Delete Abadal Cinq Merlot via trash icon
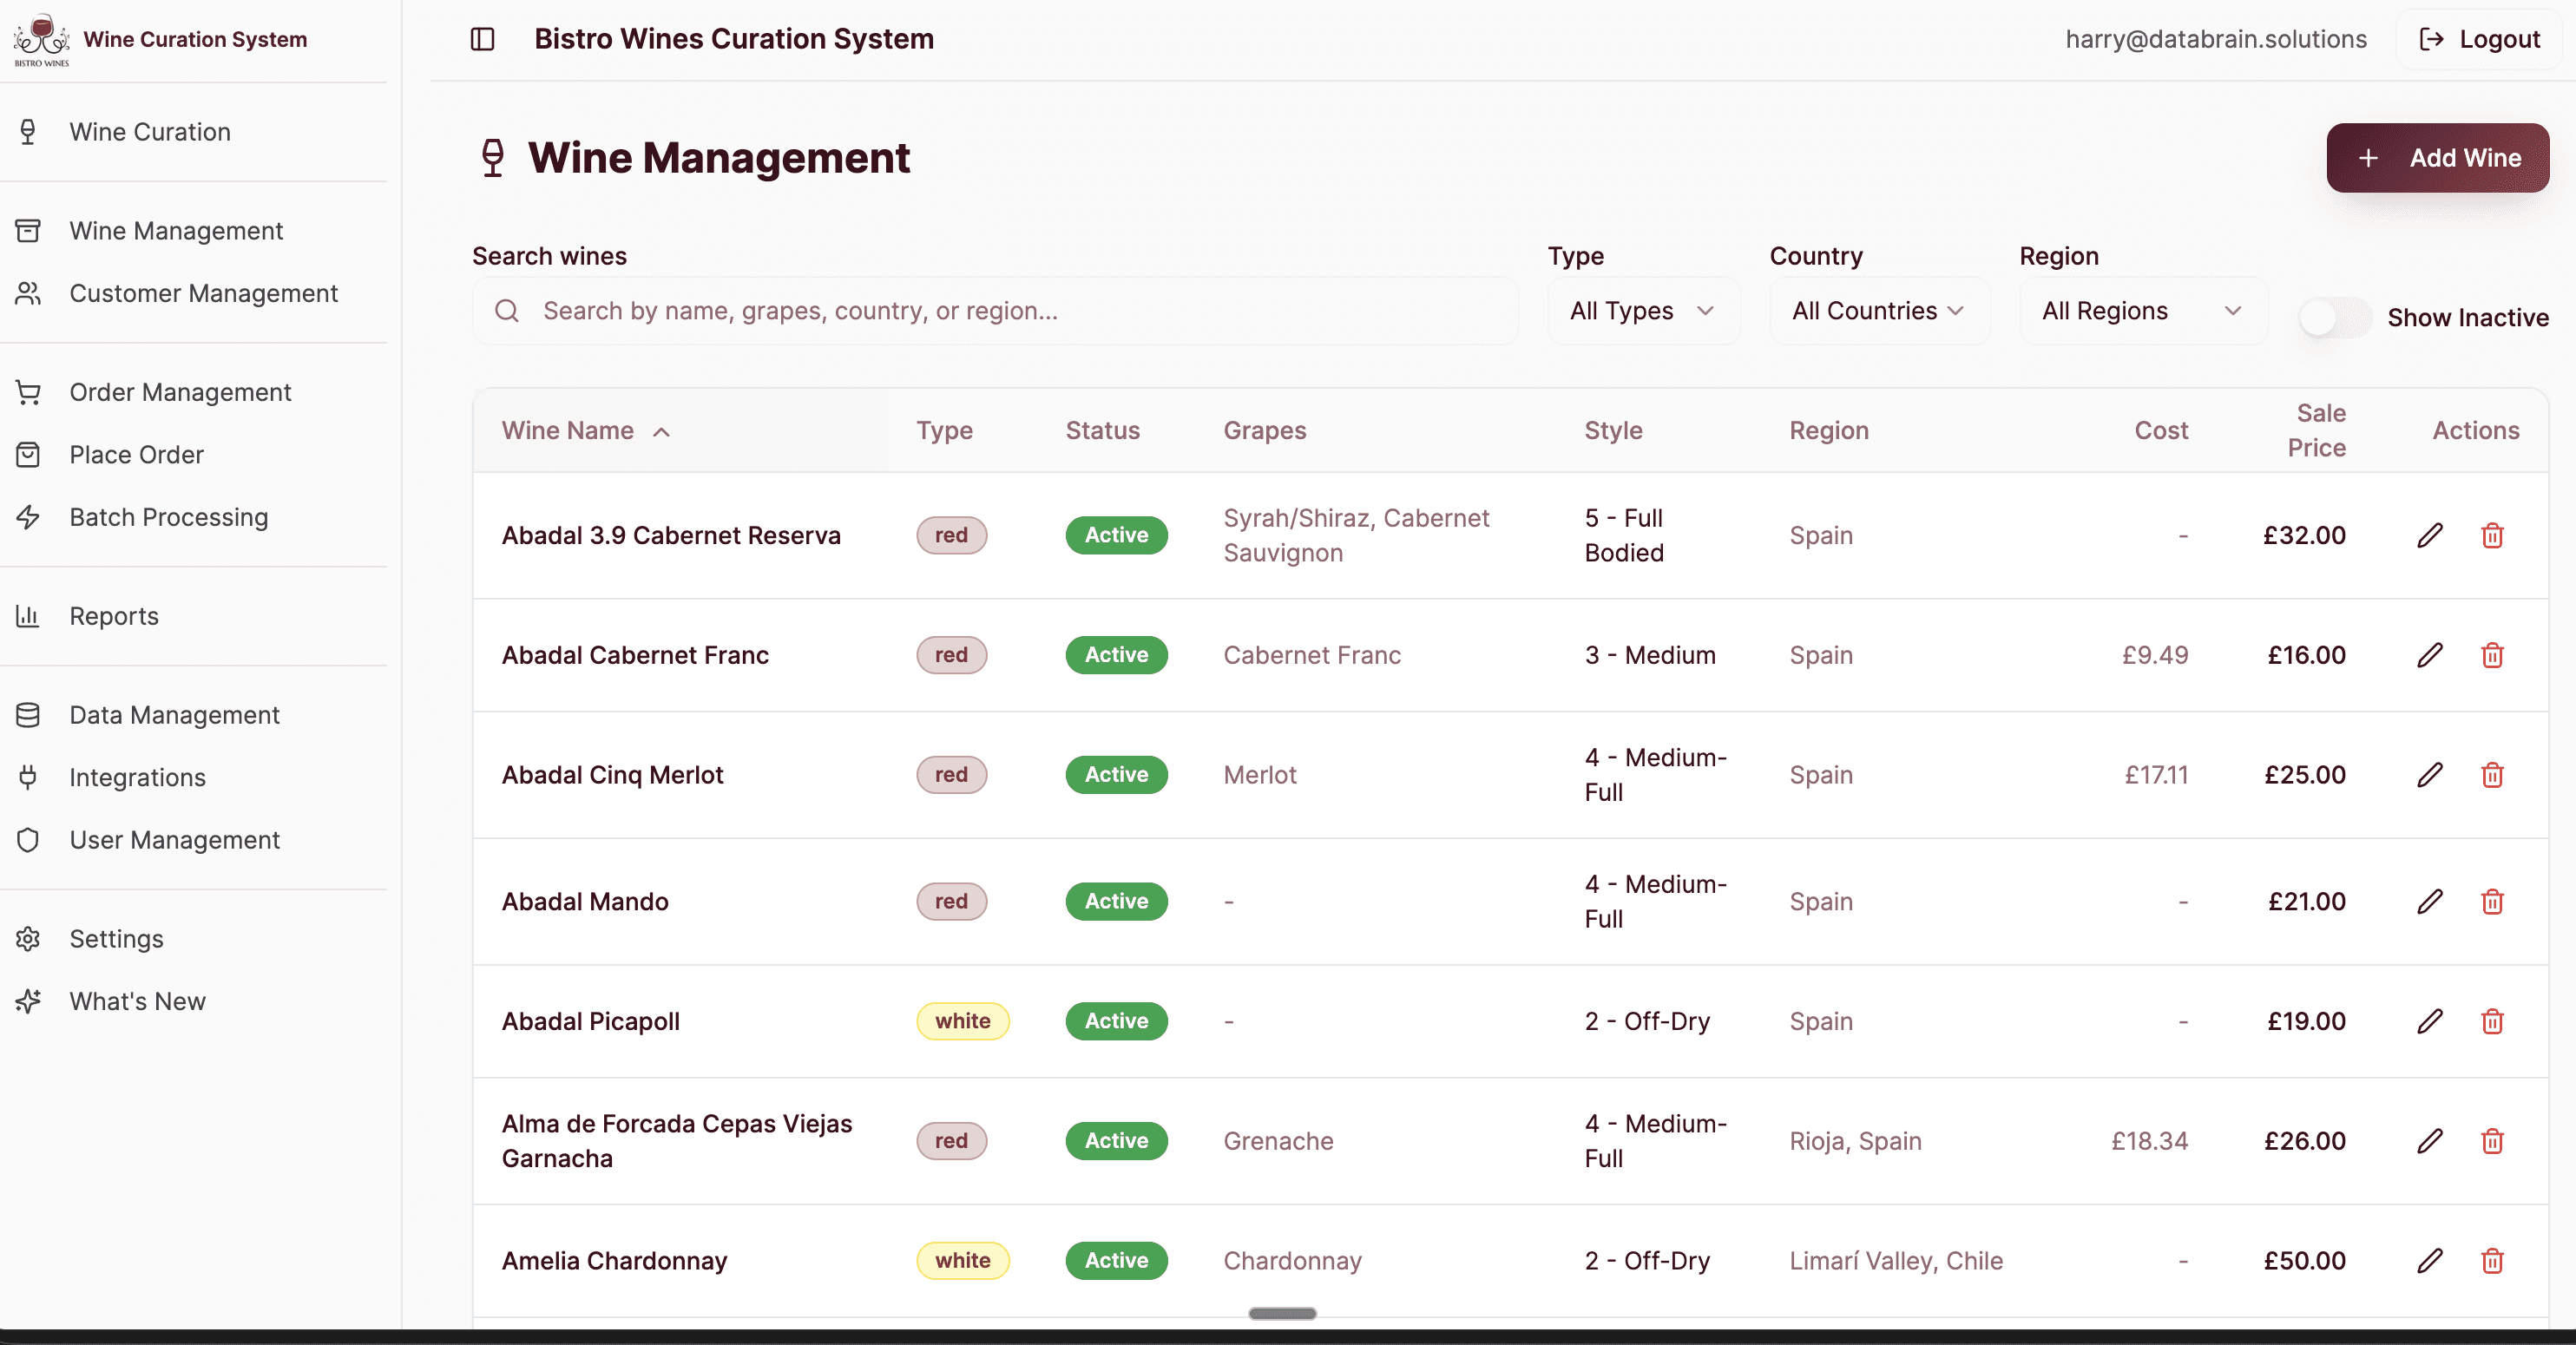This screenshot has height=1345, width=2576. point(2492,775)
